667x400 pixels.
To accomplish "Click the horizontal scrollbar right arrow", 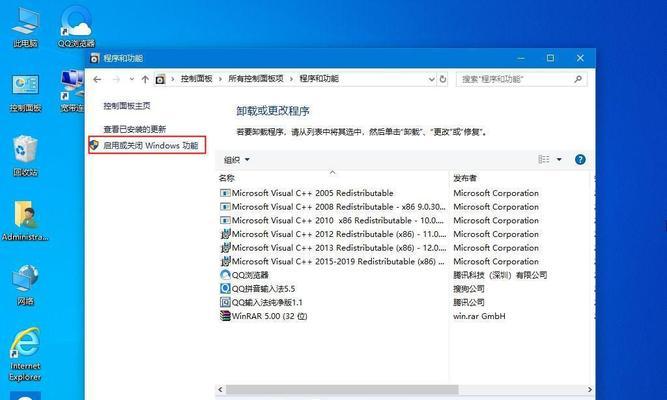I will [590, 389].
